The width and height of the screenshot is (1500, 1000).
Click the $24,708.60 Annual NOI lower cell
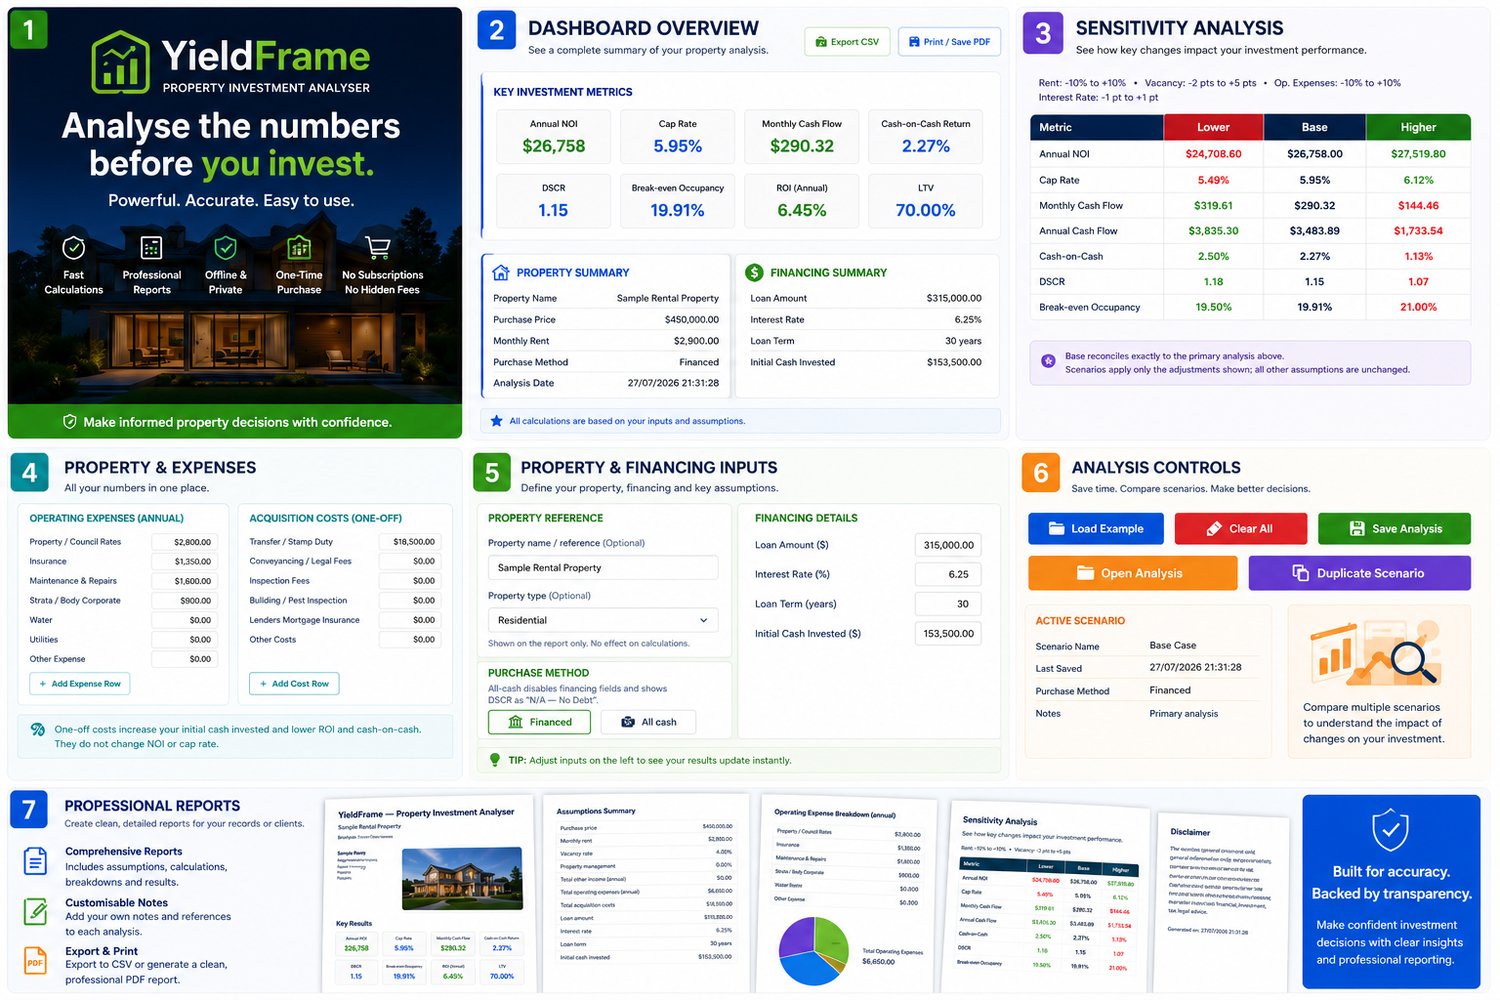point(1213,154)
